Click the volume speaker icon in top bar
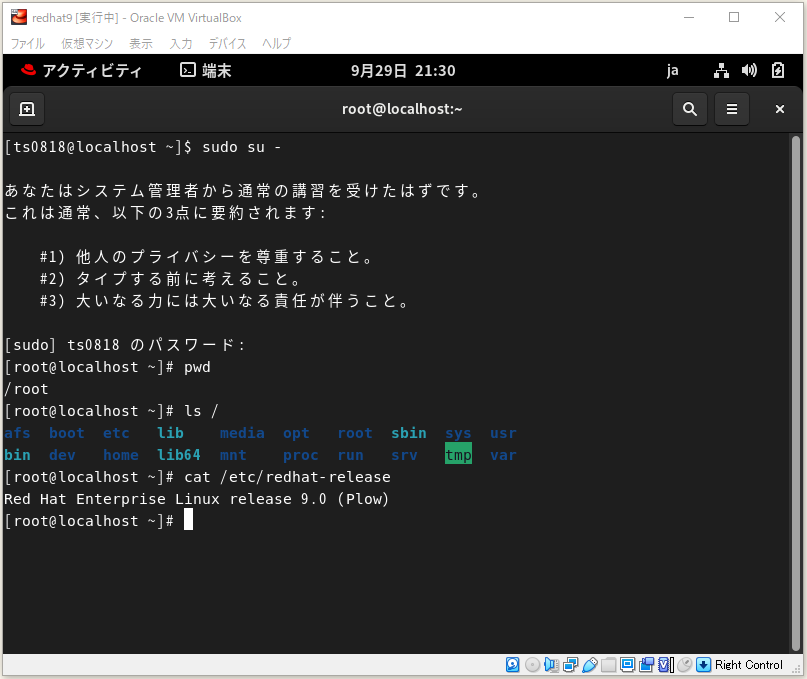 (749, 71)
